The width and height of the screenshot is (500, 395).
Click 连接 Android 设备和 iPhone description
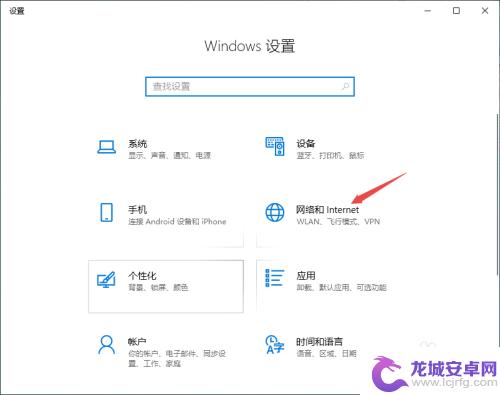click(x=177, y=221)
